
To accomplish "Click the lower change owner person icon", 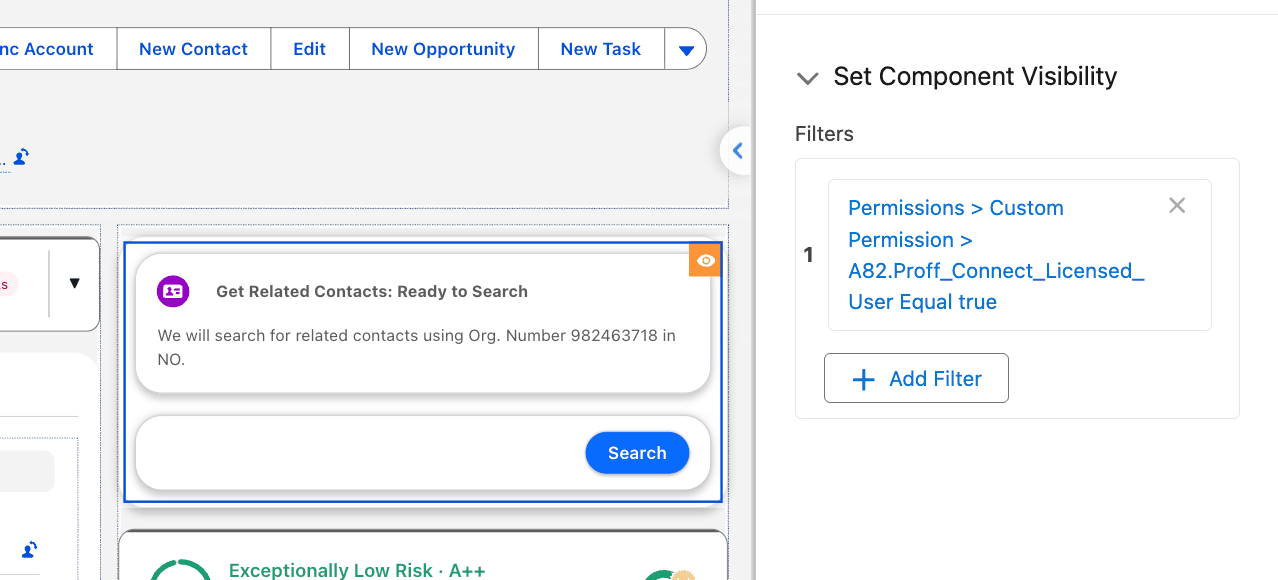I will (x=29, y=549).
